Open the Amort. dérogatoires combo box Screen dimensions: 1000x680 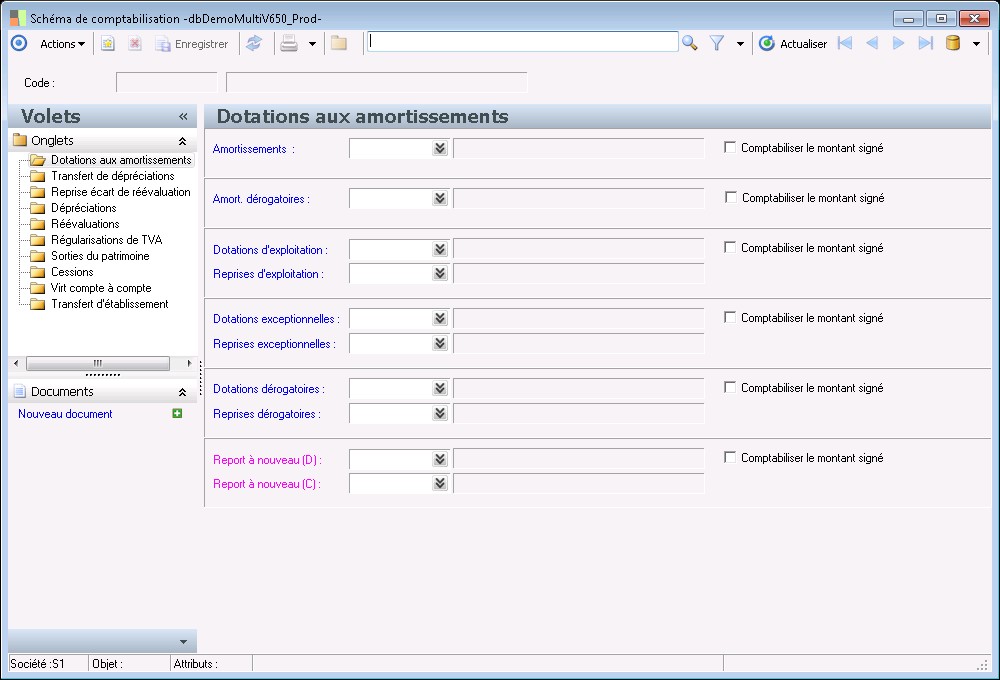[x=440, y=198]
